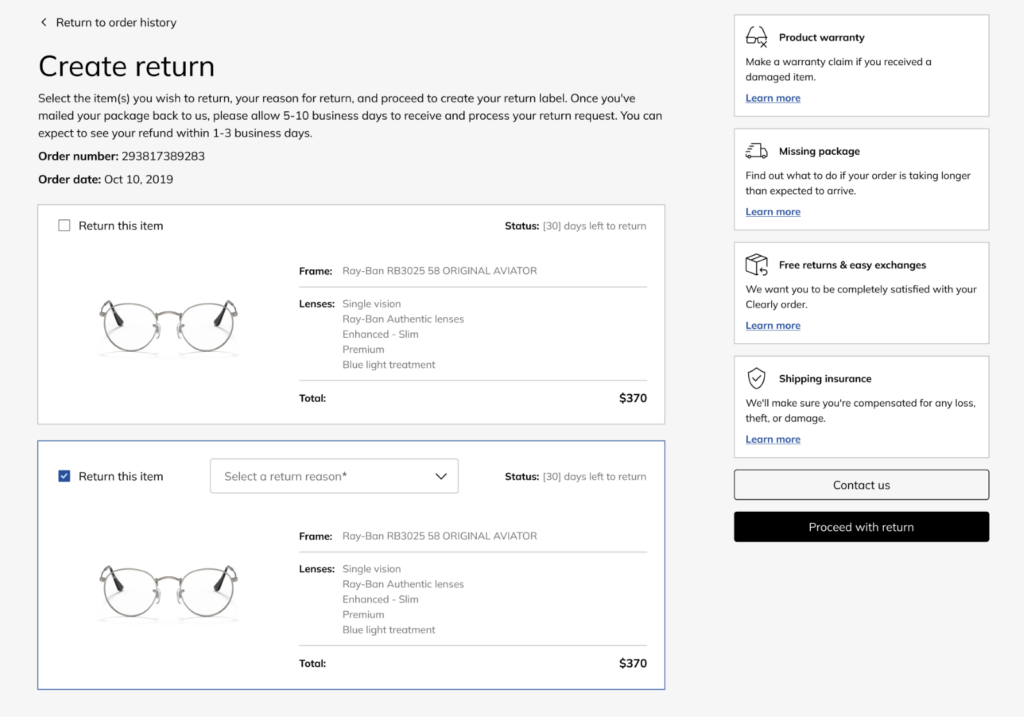This screenshot has width=1024, height=717.
Task: Click the Free returns & easy exchanges heading
Action: [x=852, y=264]
